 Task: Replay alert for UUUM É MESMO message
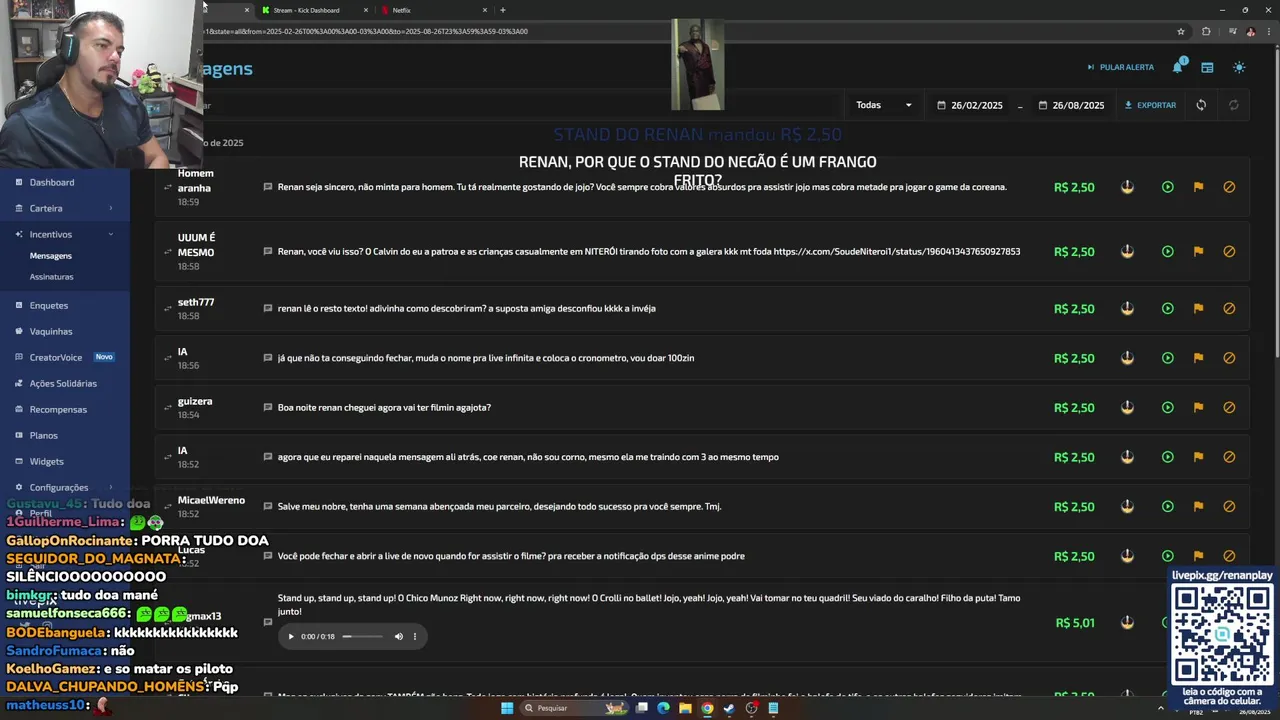point(1167,252)
